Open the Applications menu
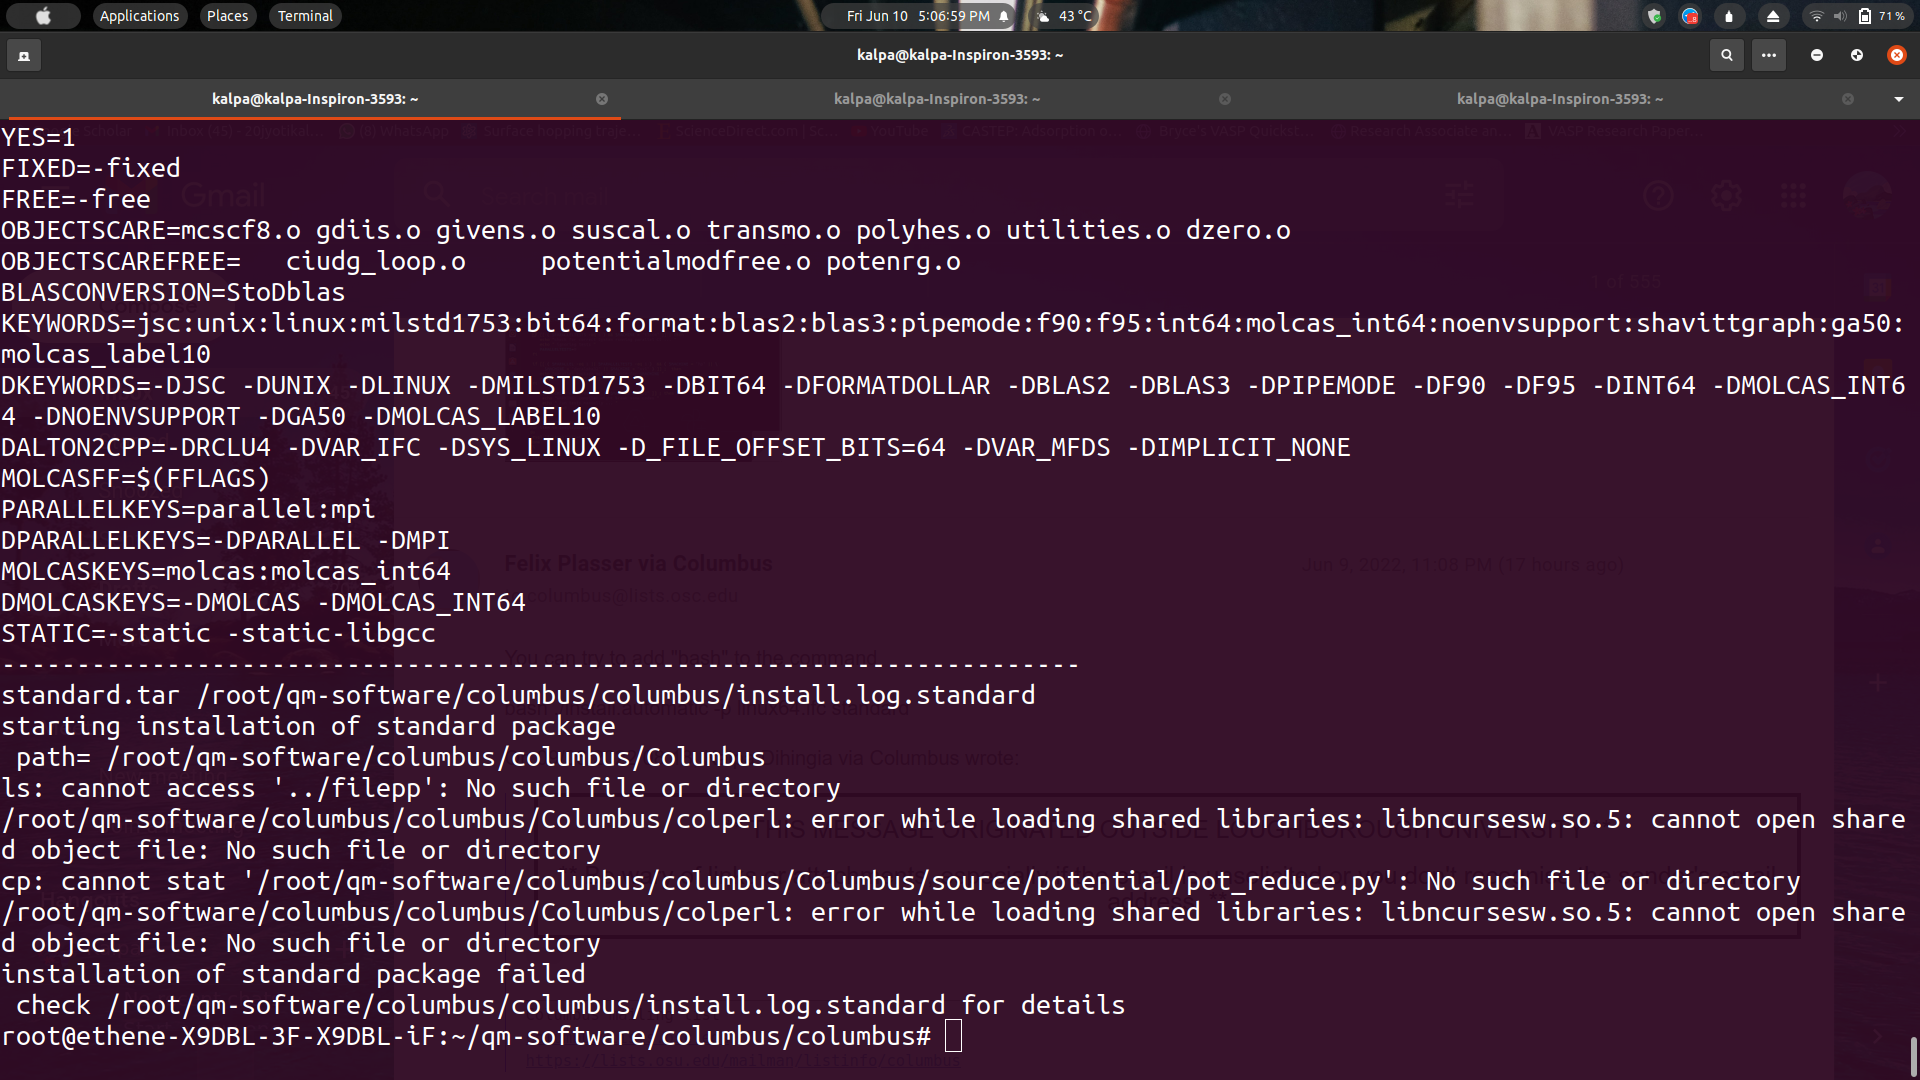This screenshot has height=1080, width=1920. pos(139,16)
